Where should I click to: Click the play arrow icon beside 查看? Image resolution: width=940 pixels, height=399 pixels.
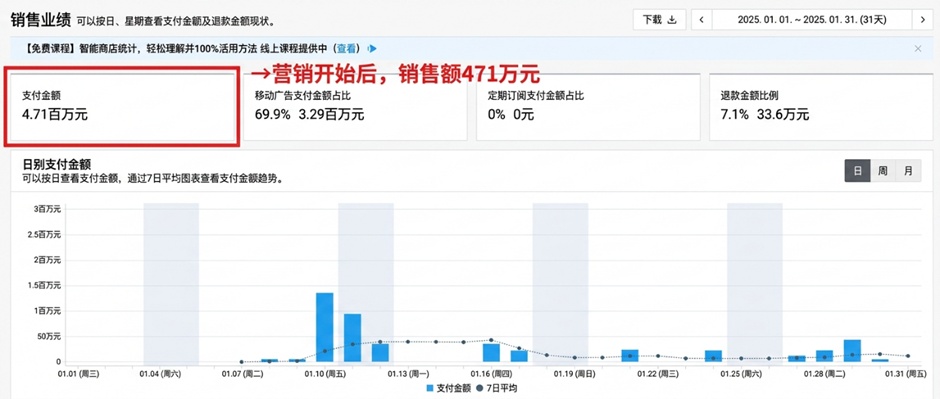pyautogui.click(x=372, y=49)
